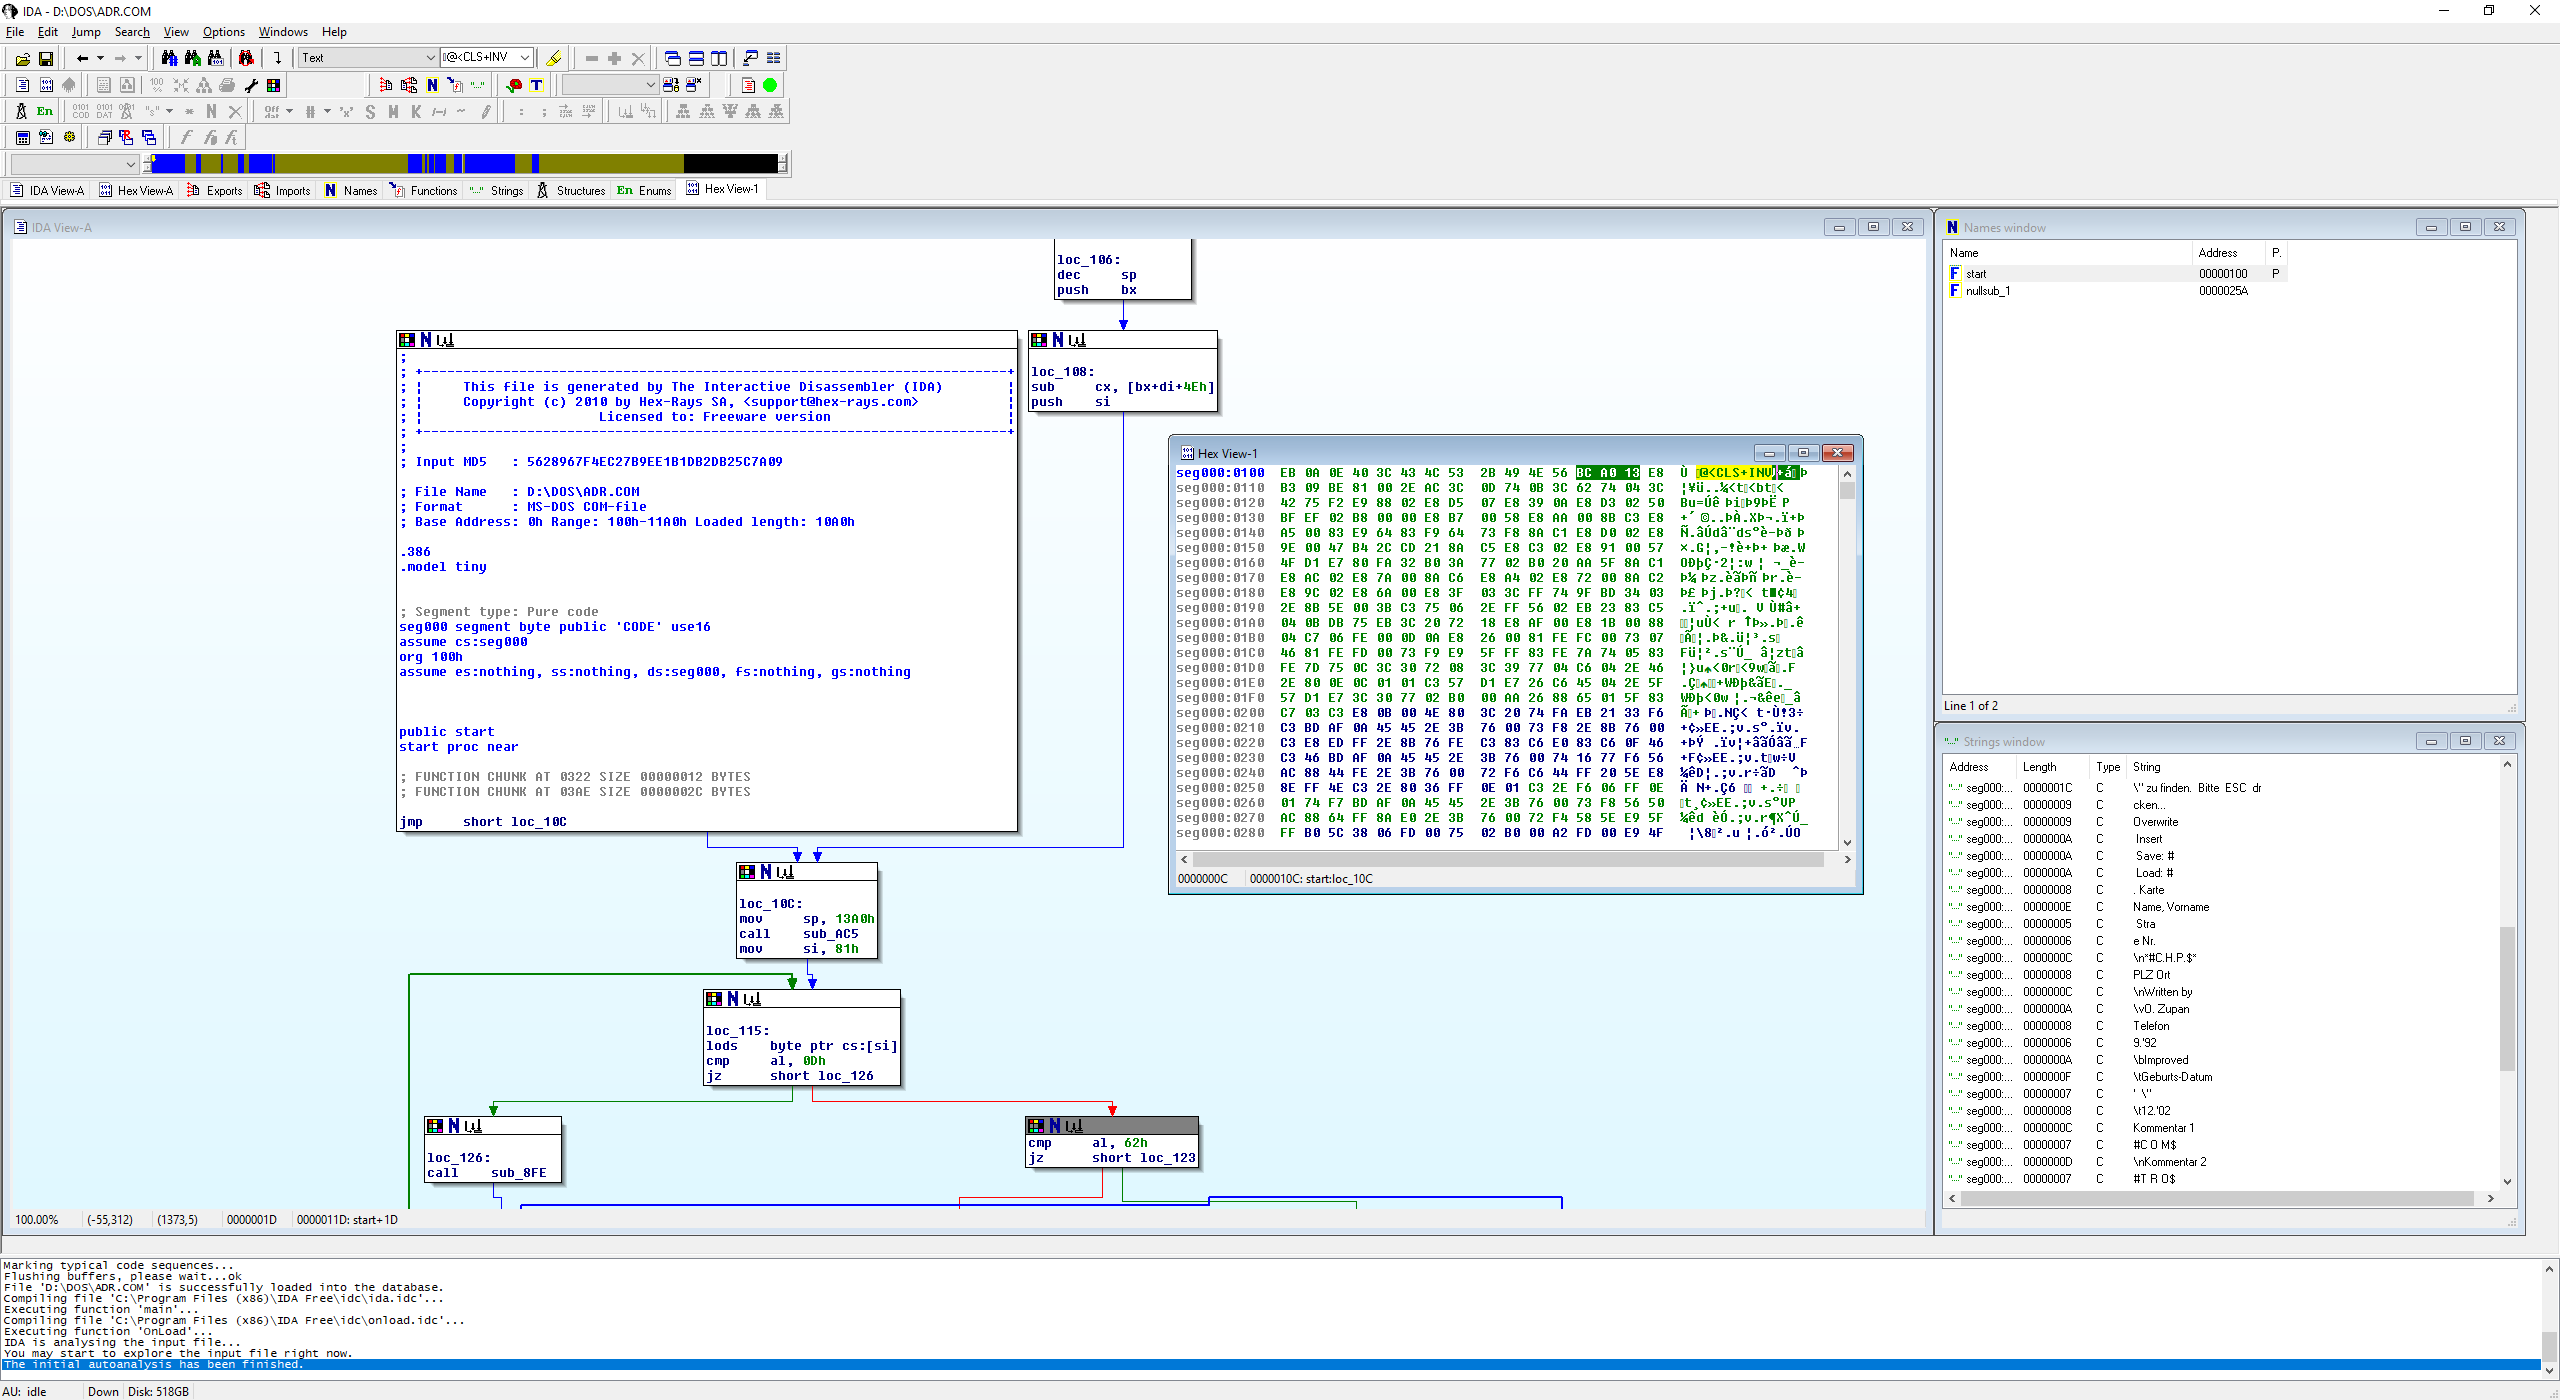
Task: Switch to the Functions tab
Action: (424, 190)
